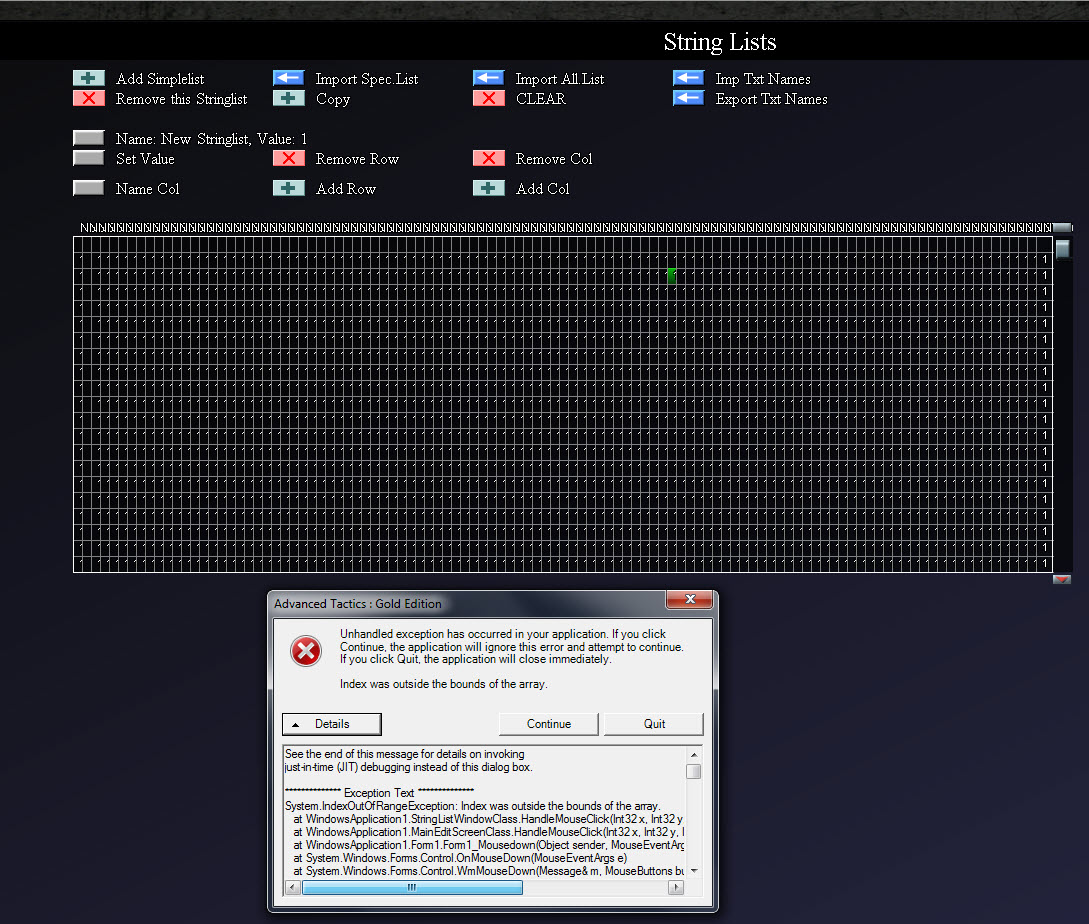
Task: Click the grid's top scroll button
Action: click(x=1062, y=227)
